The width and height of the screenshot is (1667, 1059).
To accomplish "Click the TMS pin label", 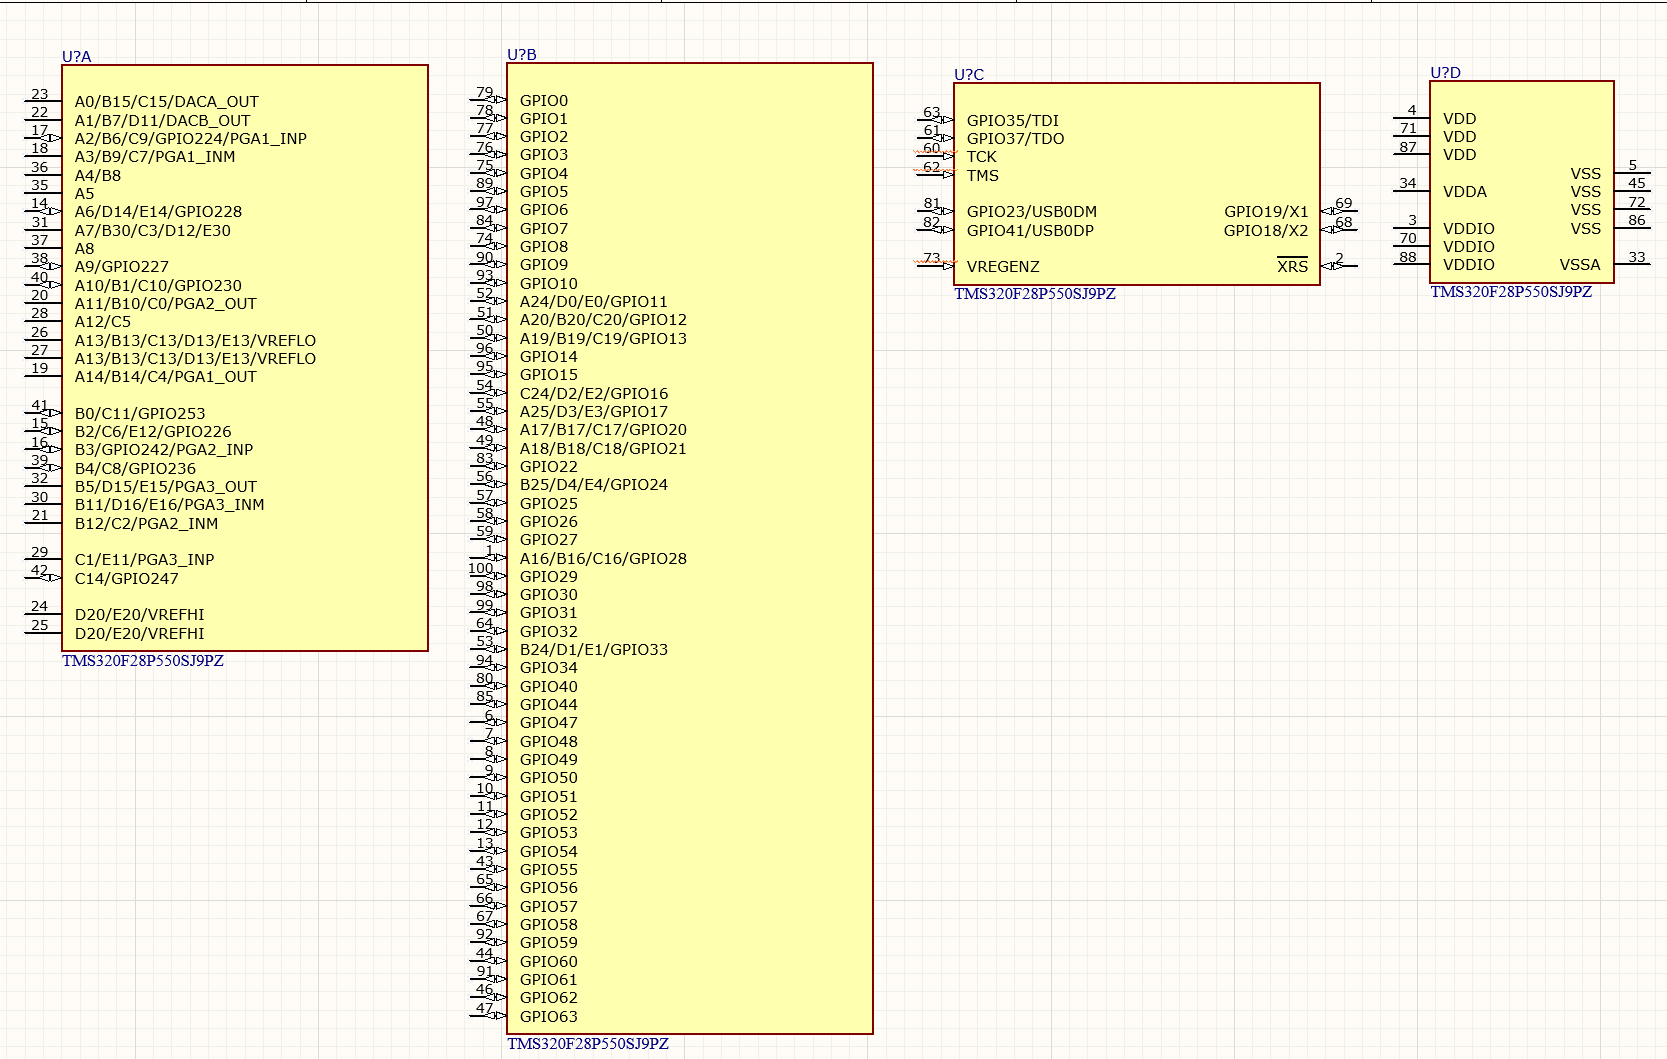I will 983,176.
